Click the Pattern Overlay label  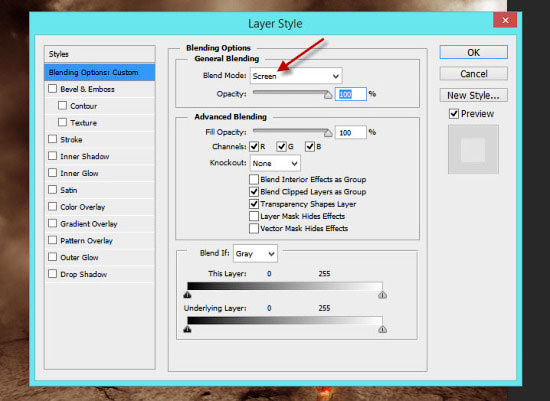click(86, 240)
